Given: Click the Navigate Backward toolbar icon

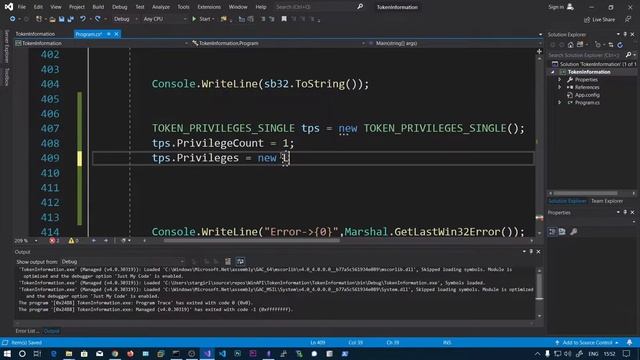Looking at the screenshot, I should (x=12, y=19).
